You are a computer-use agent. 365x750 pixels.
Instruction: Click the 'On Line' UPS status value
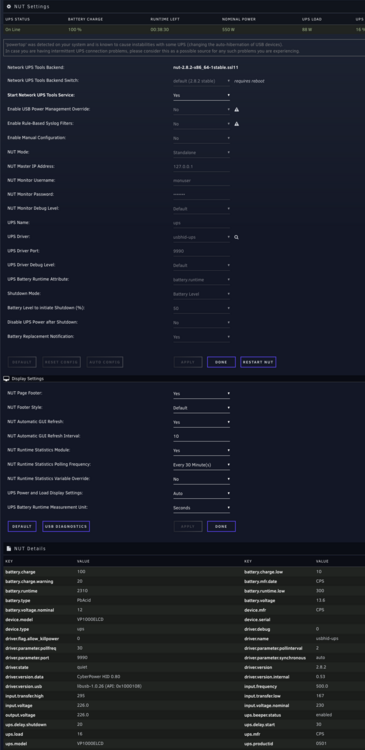click(12, 29)
